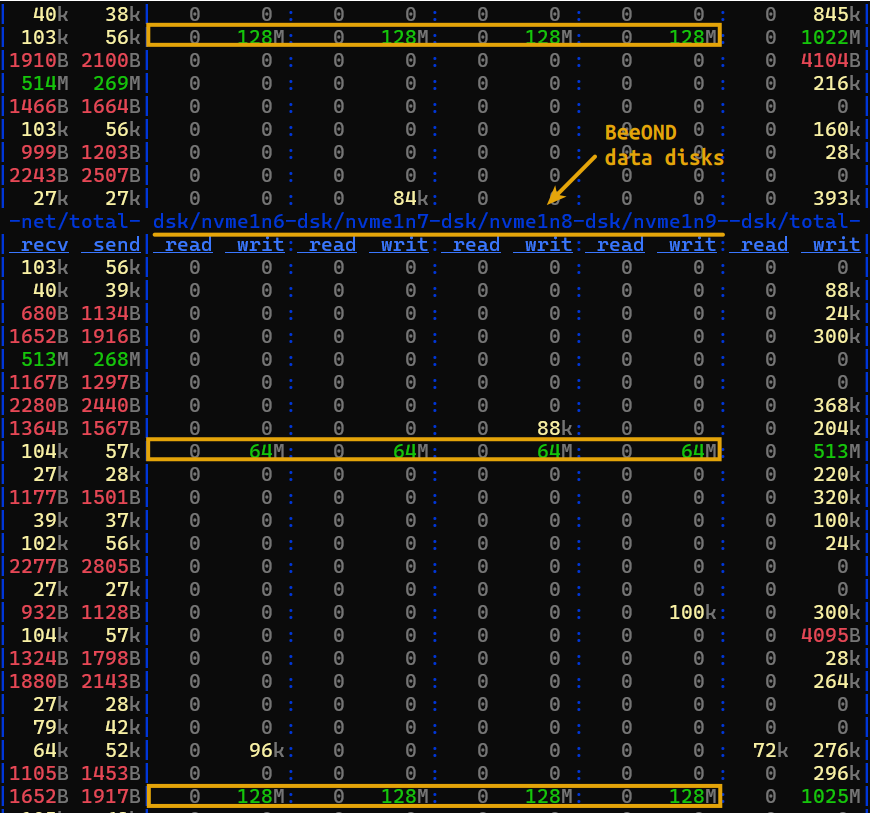Click the send column header
Image resolution: width=870 pixels, height=813 pixels.
pos(111,245)
